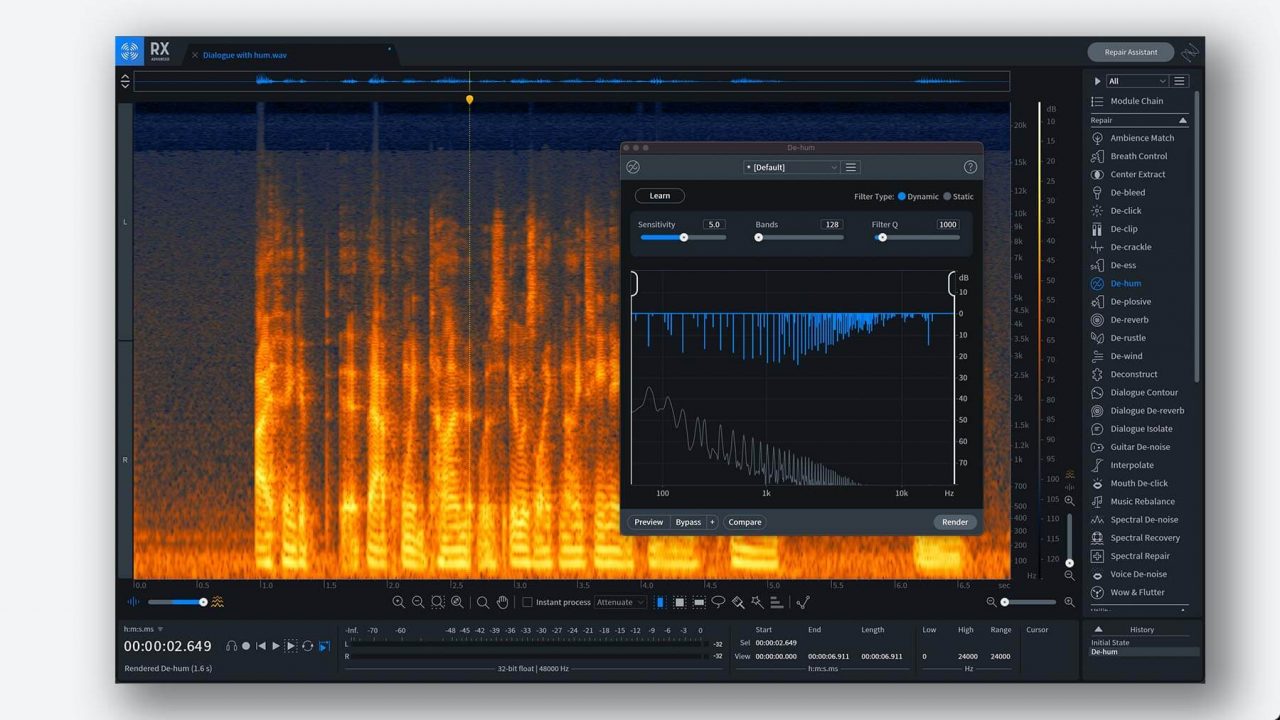The height and width of the screenshot is (720, 1280).
Task: Select the lasso selection tool
Action: pyautogui.click(x=718, y=602)
